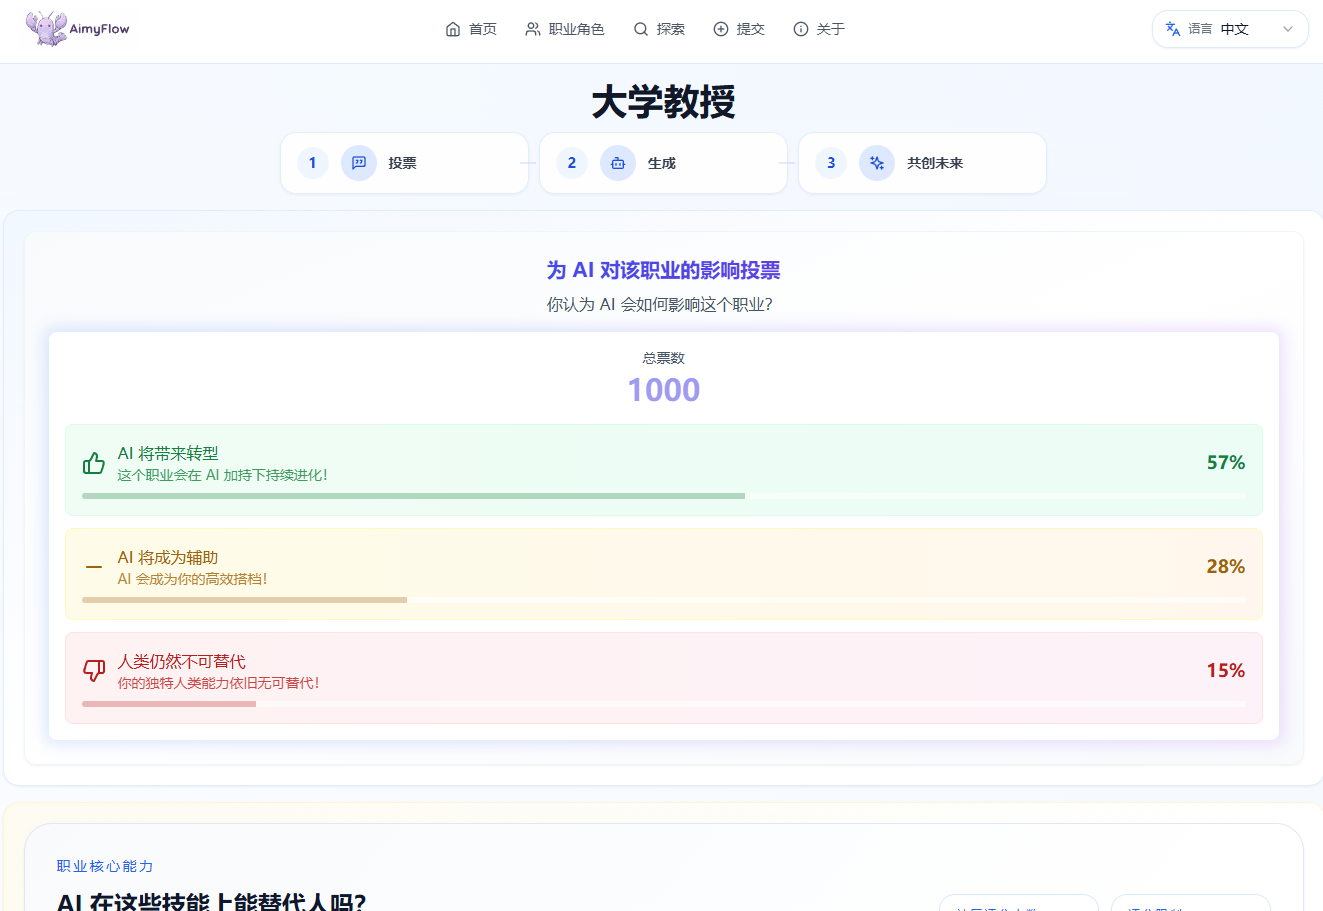The image size is (1323, 911).
Task: Click the sparkle icon beside 共创未来
Action: 877,163
